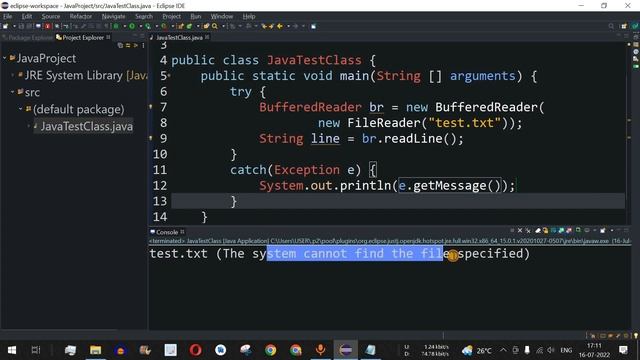The height and width of the screenshot is (360, 640).
Task: Open dropdown next to the New icon
Action: [x=14, y=26]
